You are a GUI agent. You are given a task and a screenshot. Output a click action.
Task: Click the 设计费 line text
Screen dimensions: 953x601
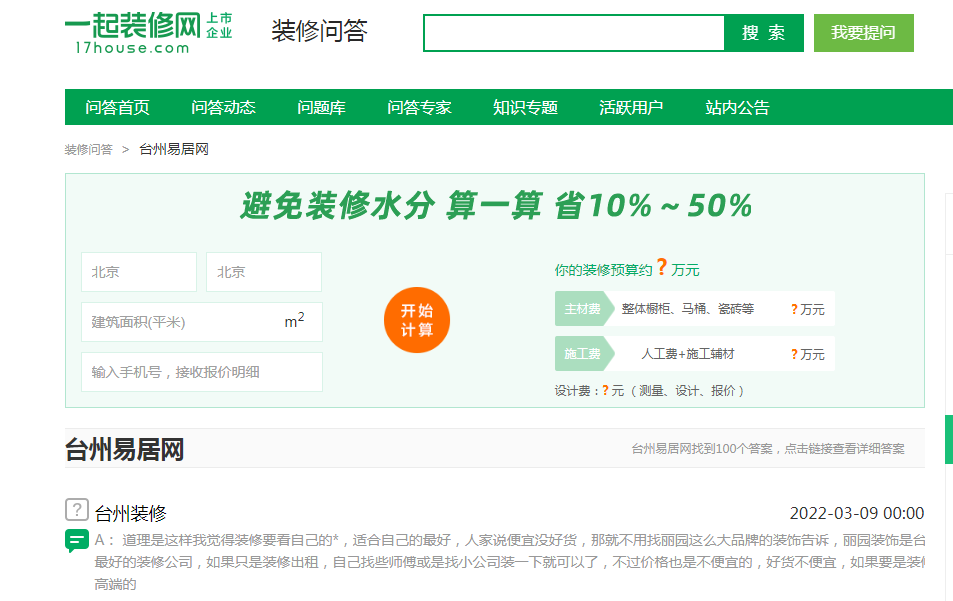tap(649, 391)
